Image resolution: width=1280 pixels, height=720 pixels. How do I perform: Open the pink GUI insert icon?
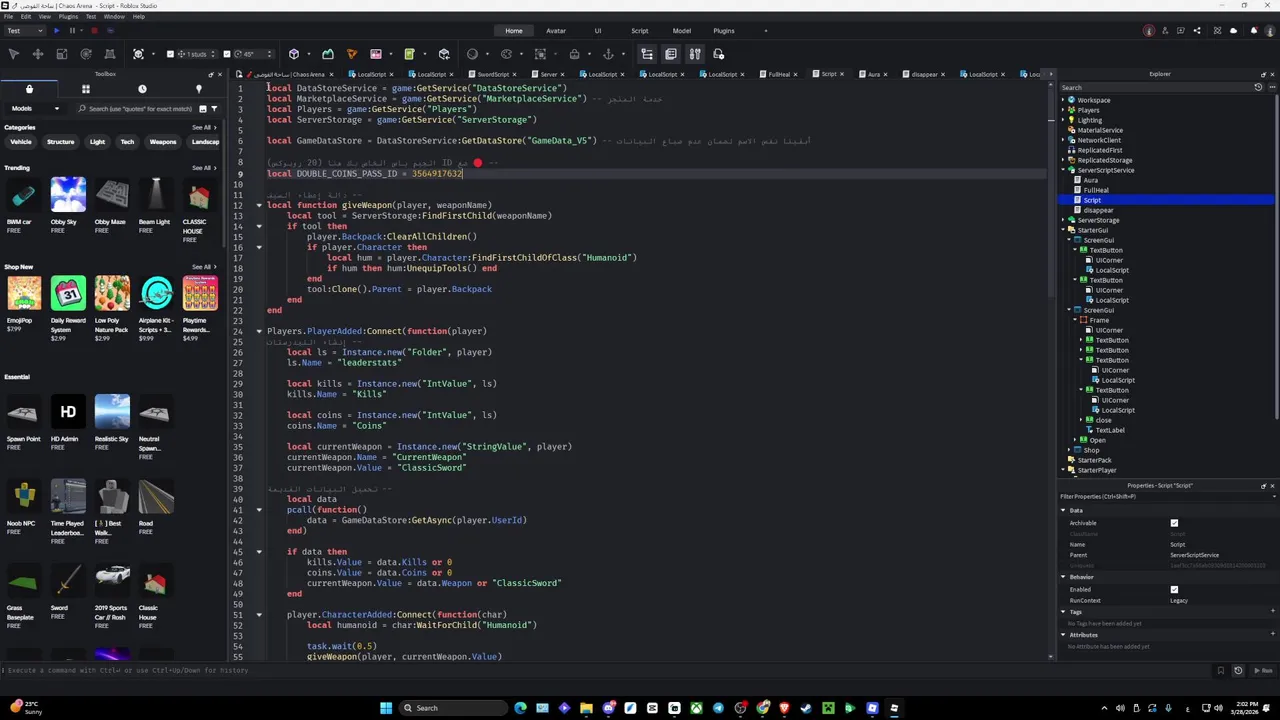[376, 54]
